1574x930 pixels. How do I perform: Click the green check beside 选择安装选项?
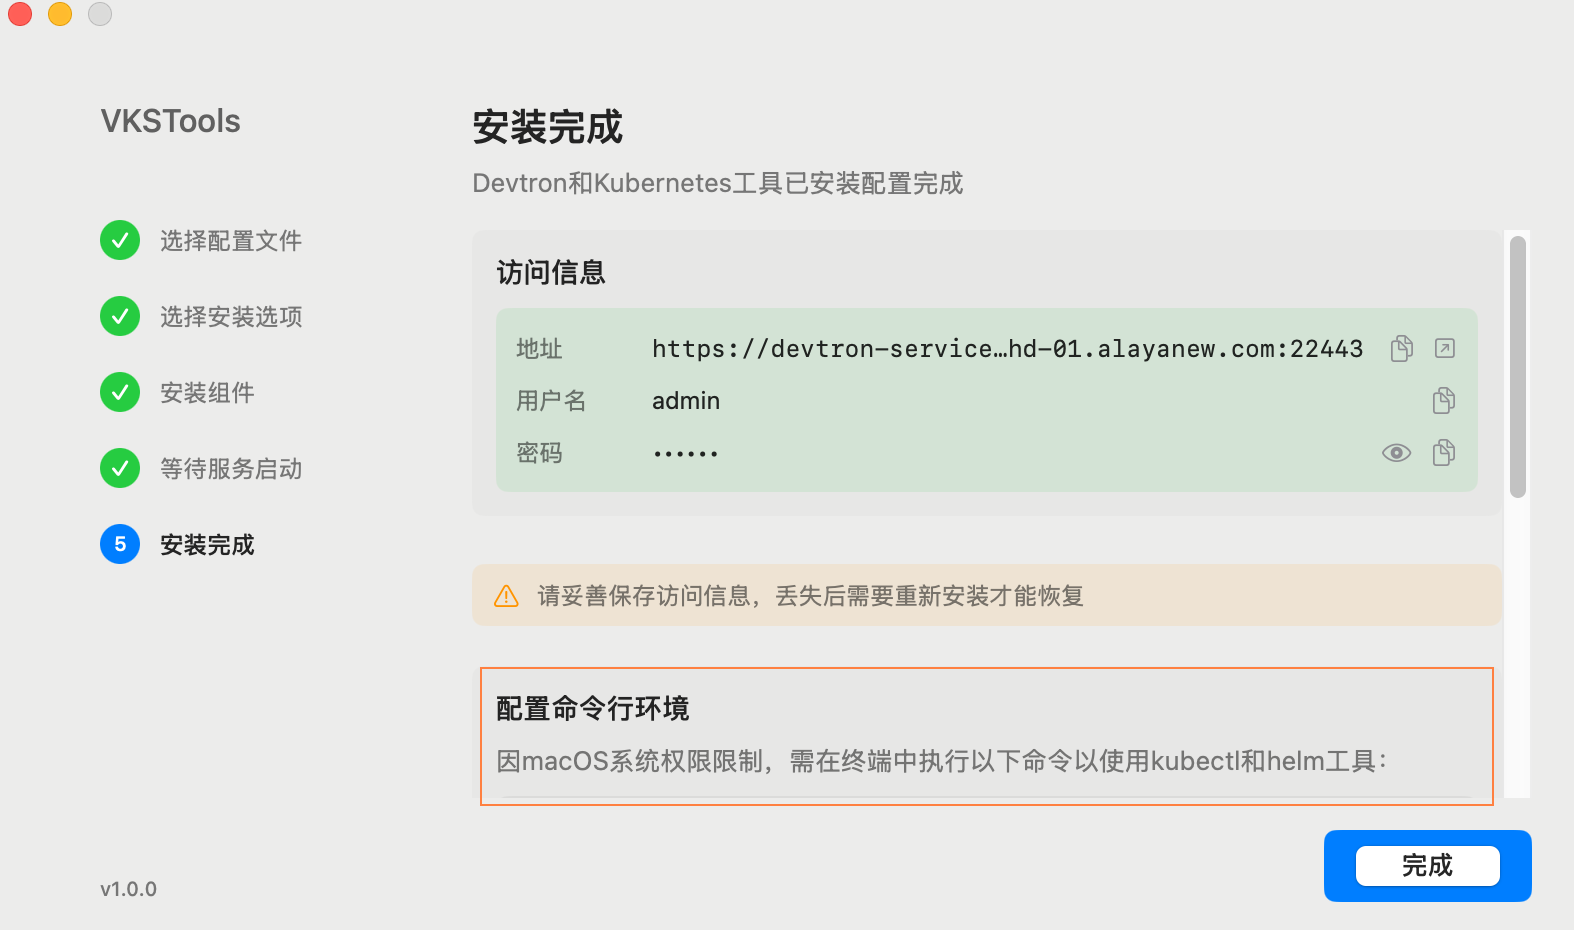[120, 316]
